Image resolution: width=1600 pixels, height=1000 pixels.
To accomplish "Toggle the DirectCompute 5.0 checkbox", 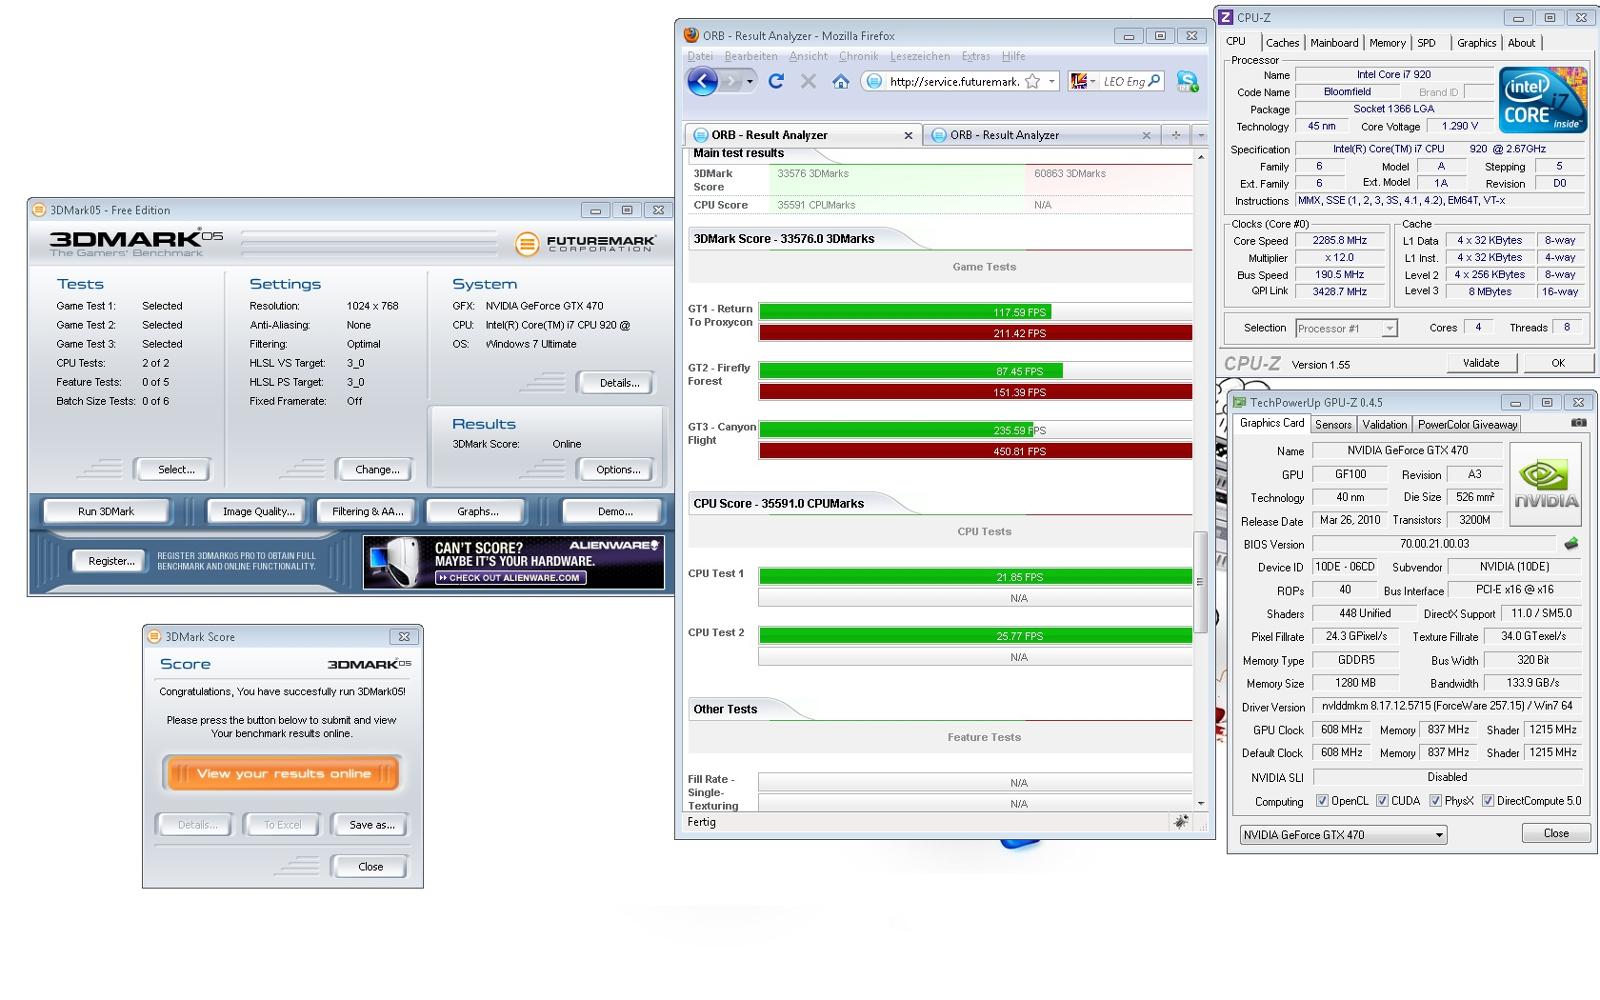I will pos(1488,801).
